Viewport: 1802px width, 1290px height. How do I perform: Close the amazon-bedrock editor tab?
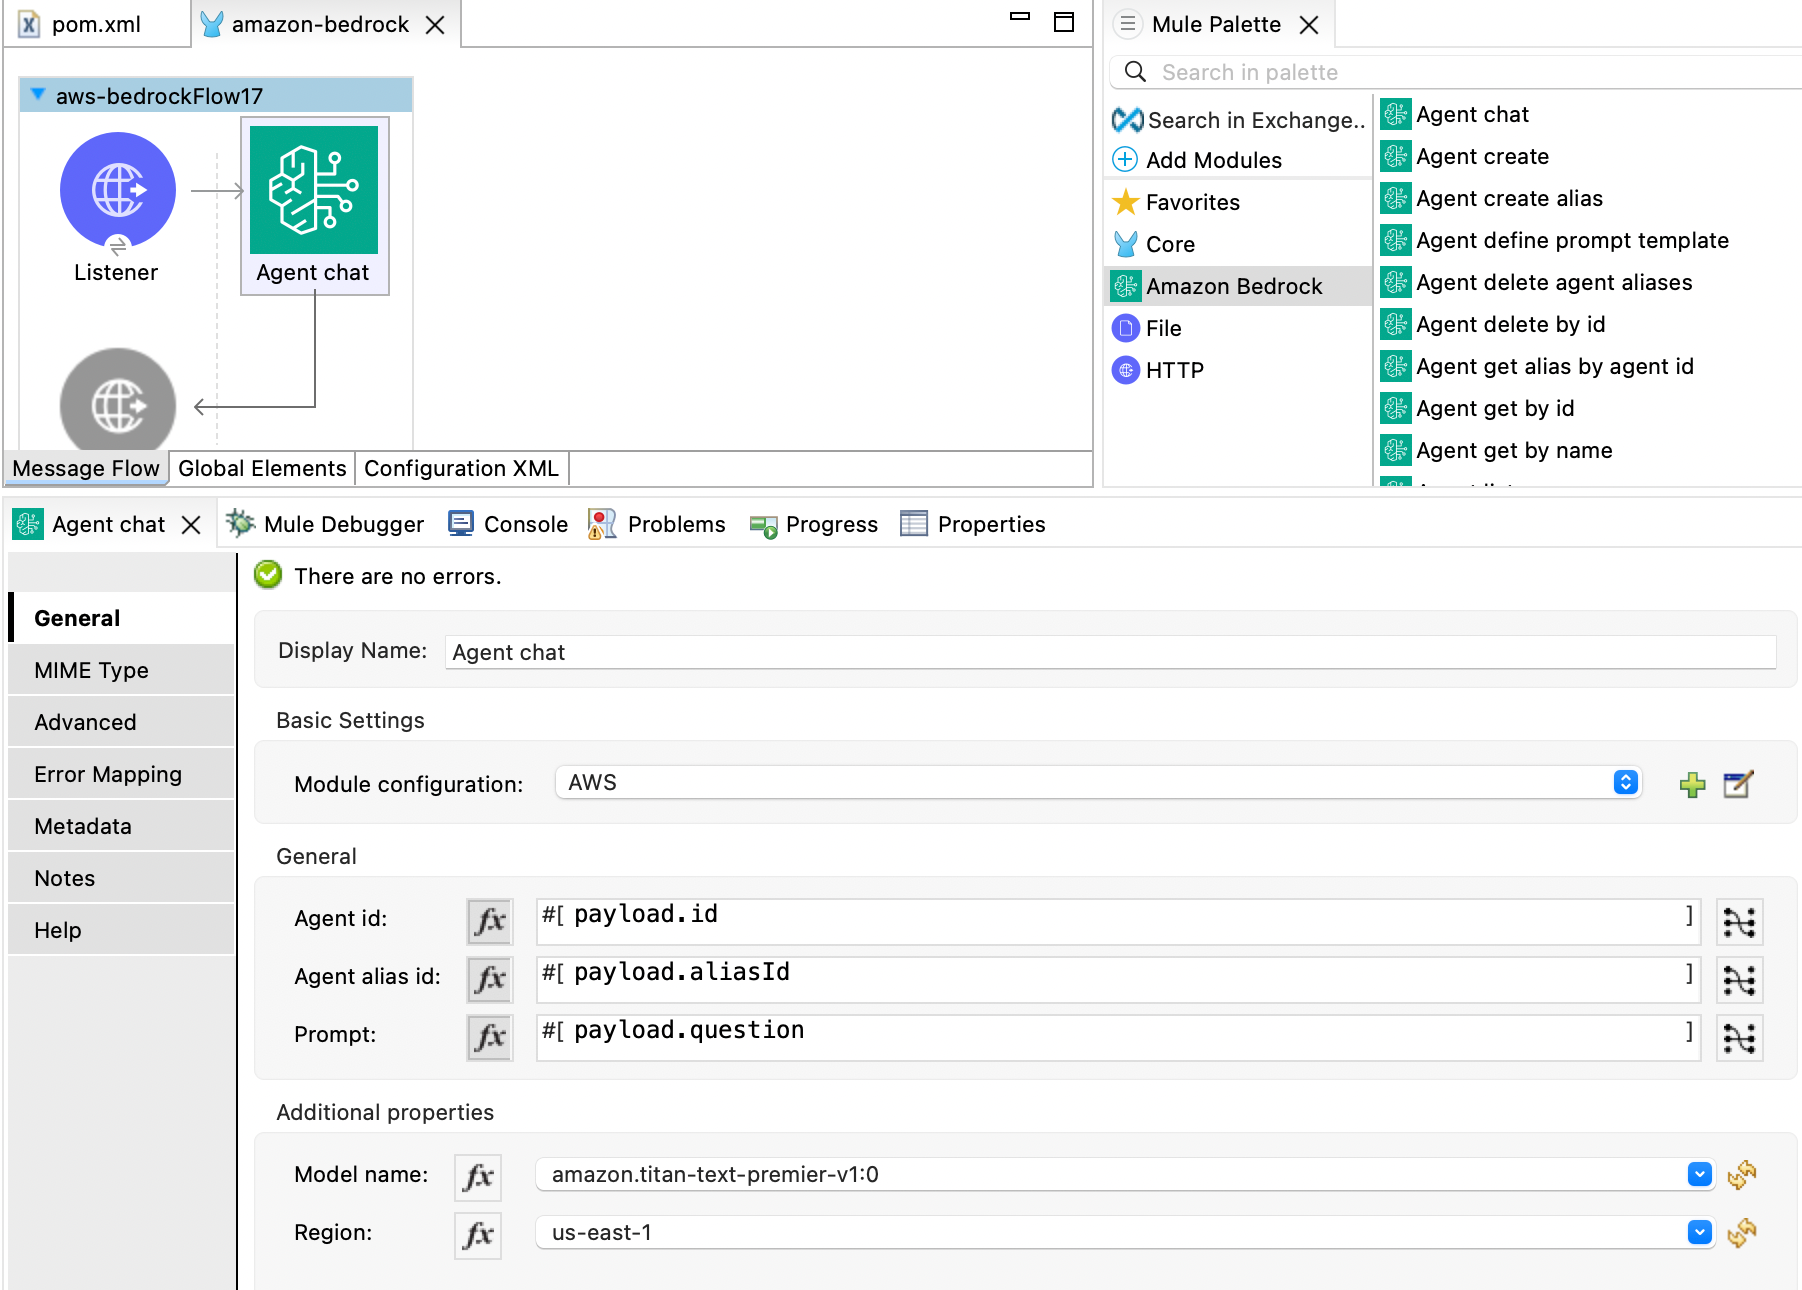435,25
